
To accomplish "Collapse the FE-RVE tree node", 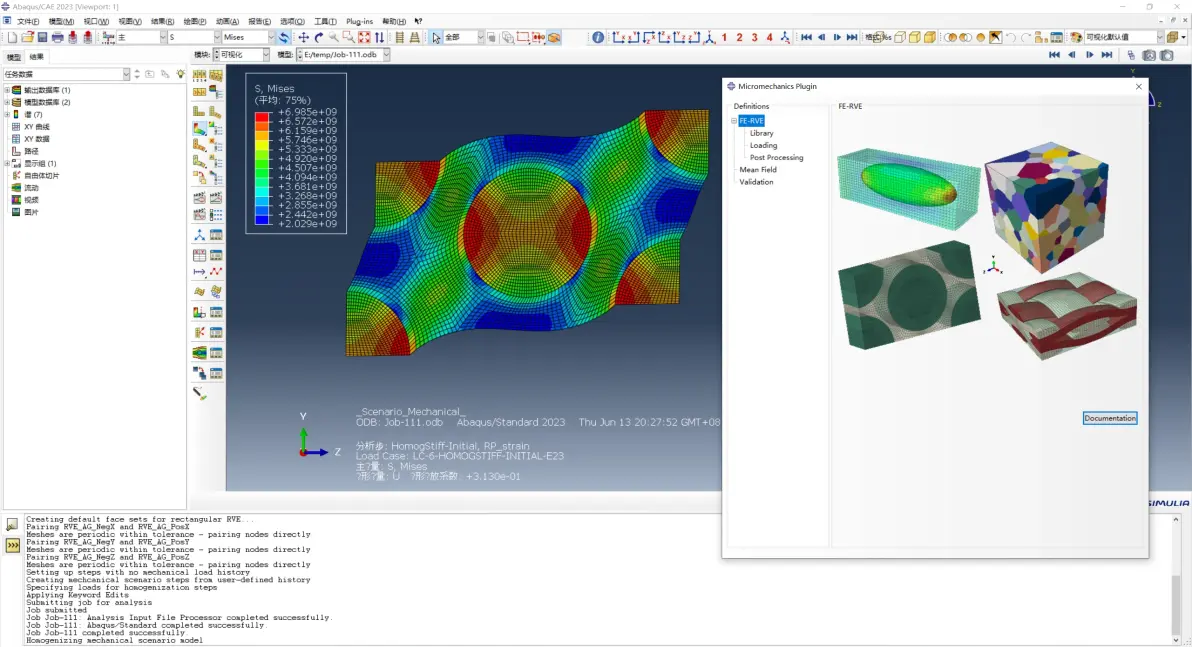I will tap(734, 121).
